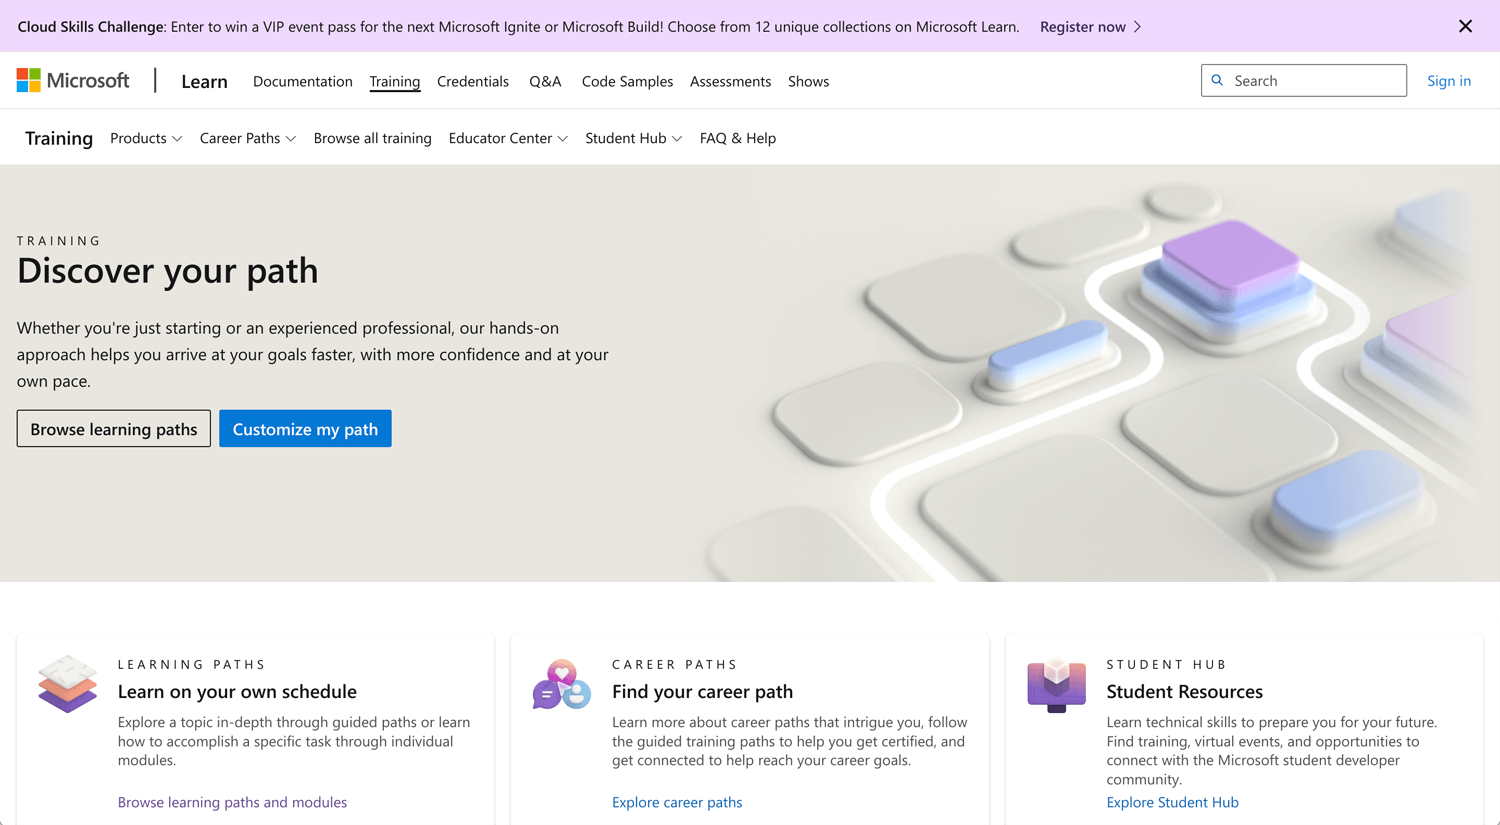The image size is (1500, 825).
Task: Click the Learning Paths stacked layers icon
Action: [x=67, y=684]
